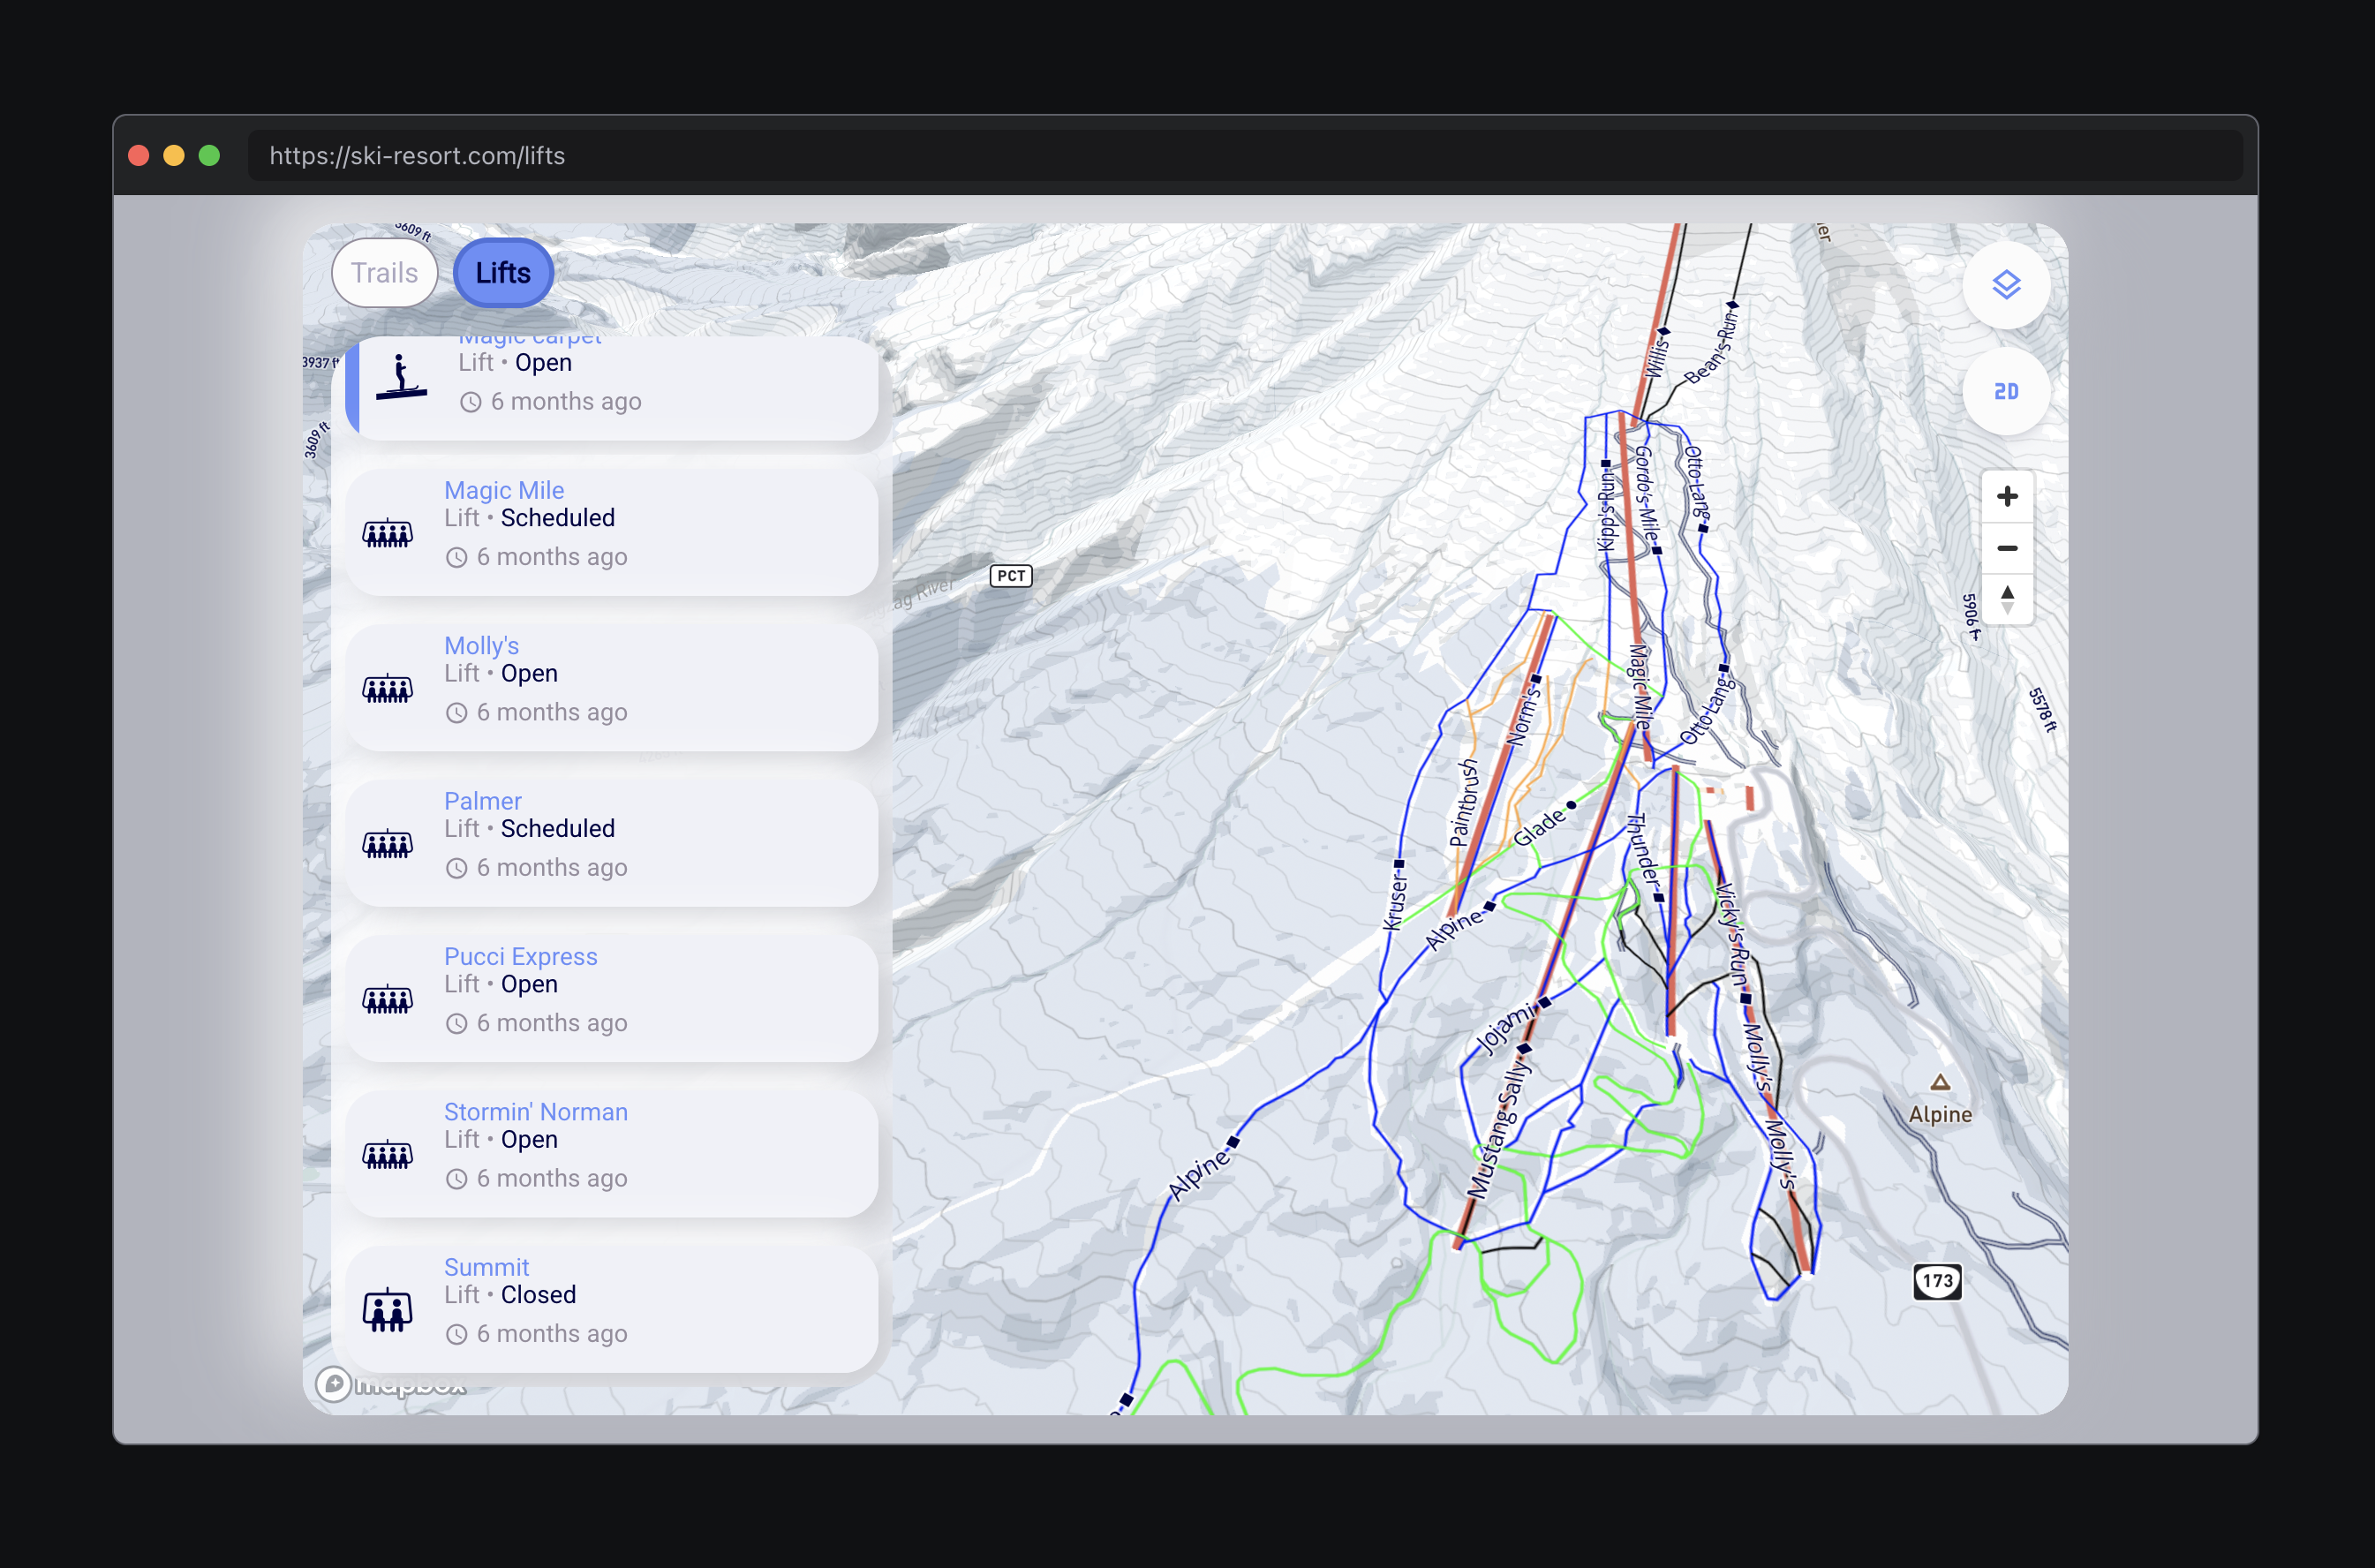
Task: Open the Pucci Express lift link
Action: 520,956
